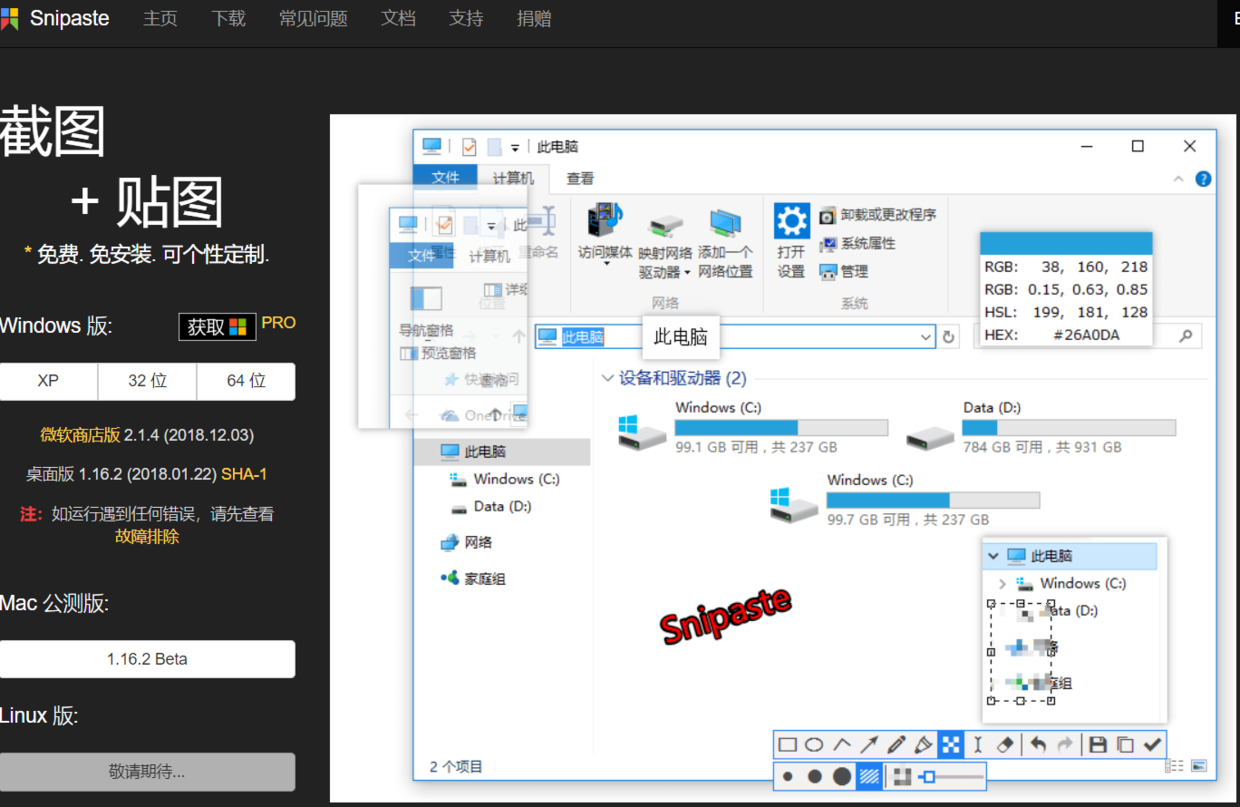
Task: Toggle the mosaic tool in the Snipaste toolbar
Action: [x=951, y=744]
